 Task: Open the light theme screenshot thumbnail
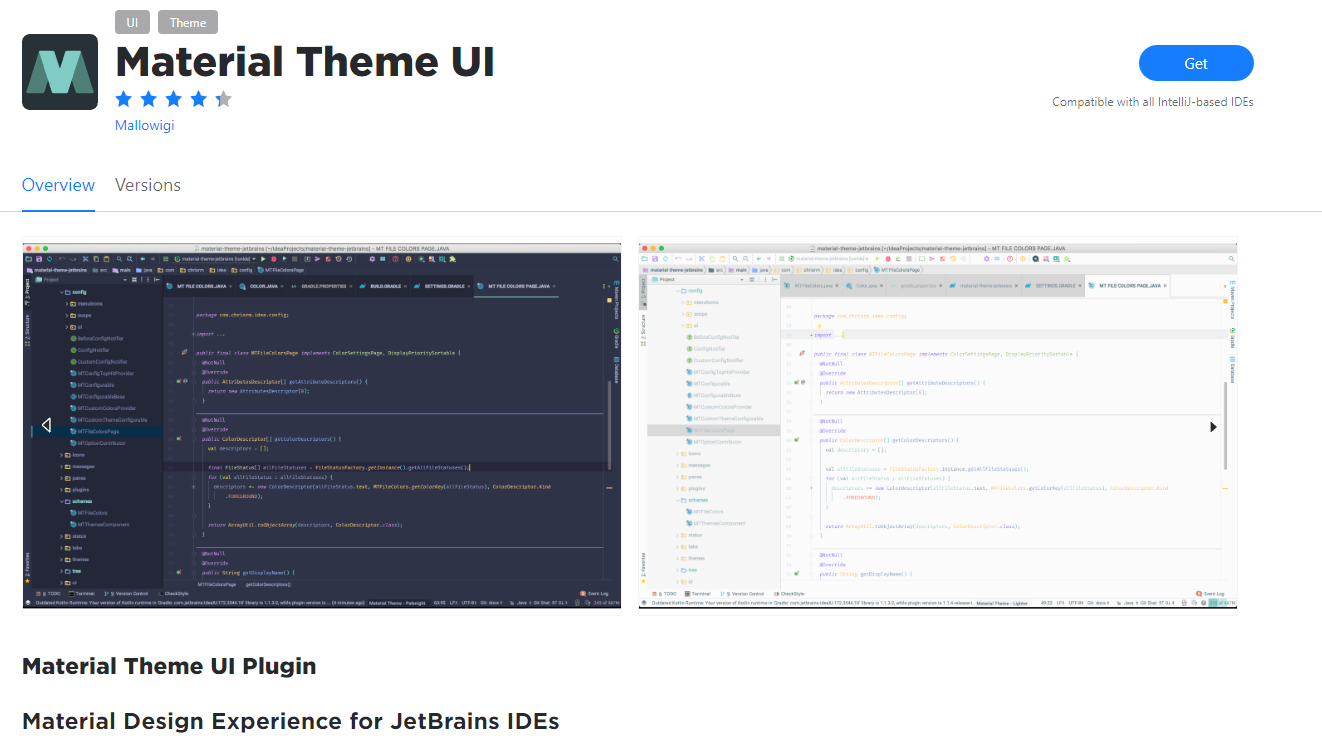(x=938, y=424)
